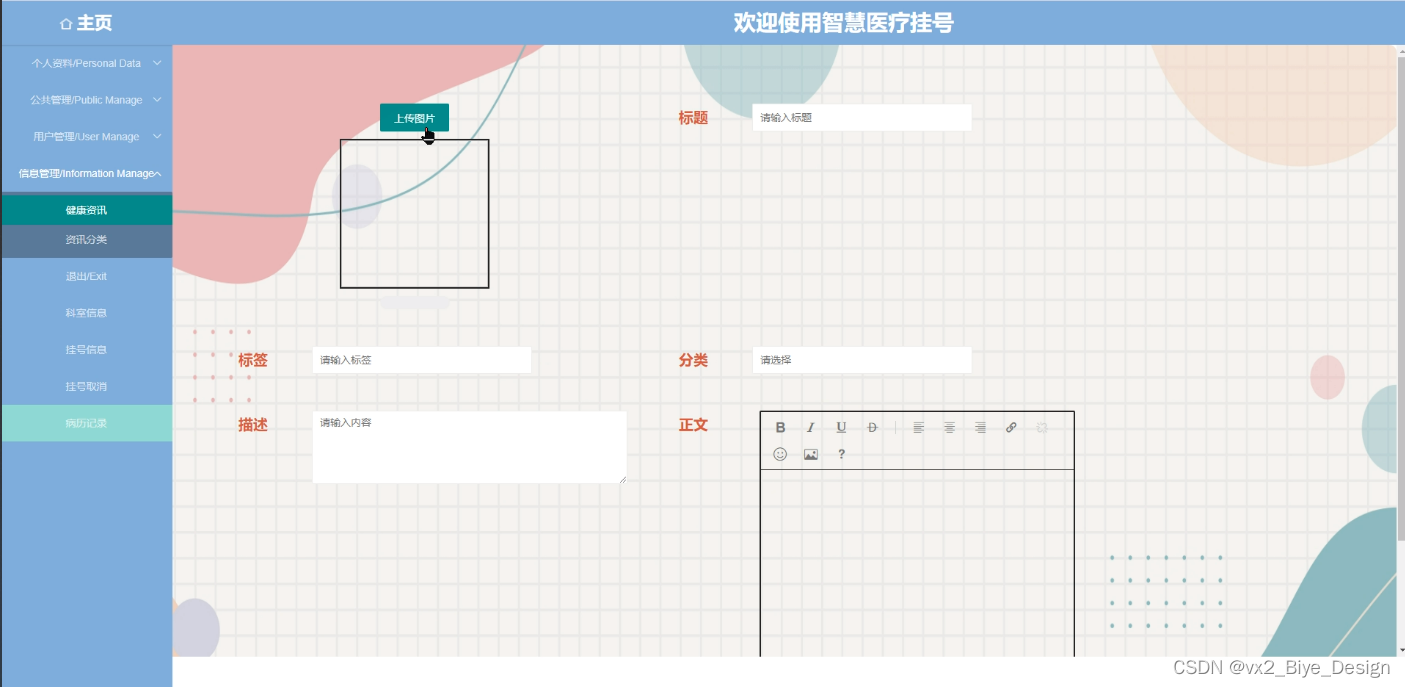Click 个人资料/Personal Data menu label
Screen dimensions: 1405x687
tap(86, 63)
